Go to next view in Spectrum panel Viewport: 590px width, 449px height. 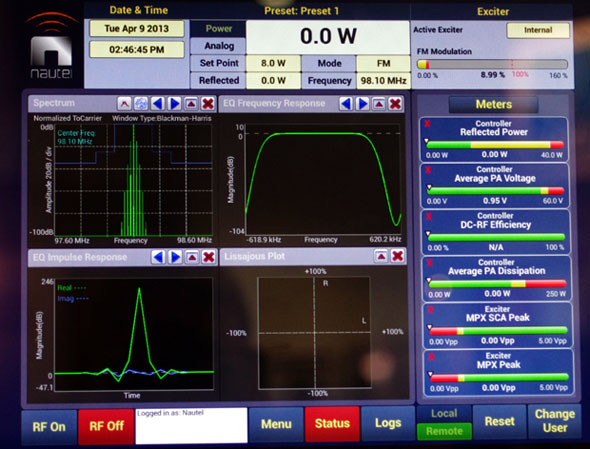pyautogui.click(x=174, y=103)
